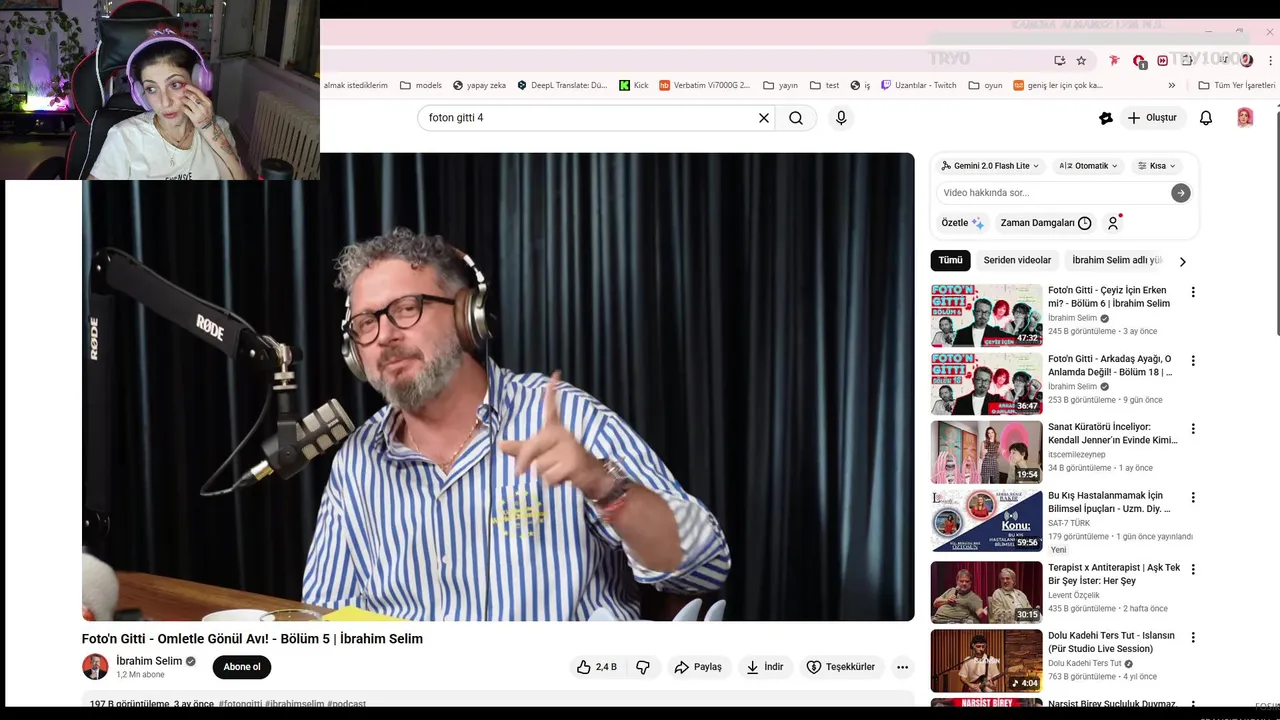This screenshot has height=720, width=1280.
Task: Click the magnifier search button
Action: tap(796, 118)
